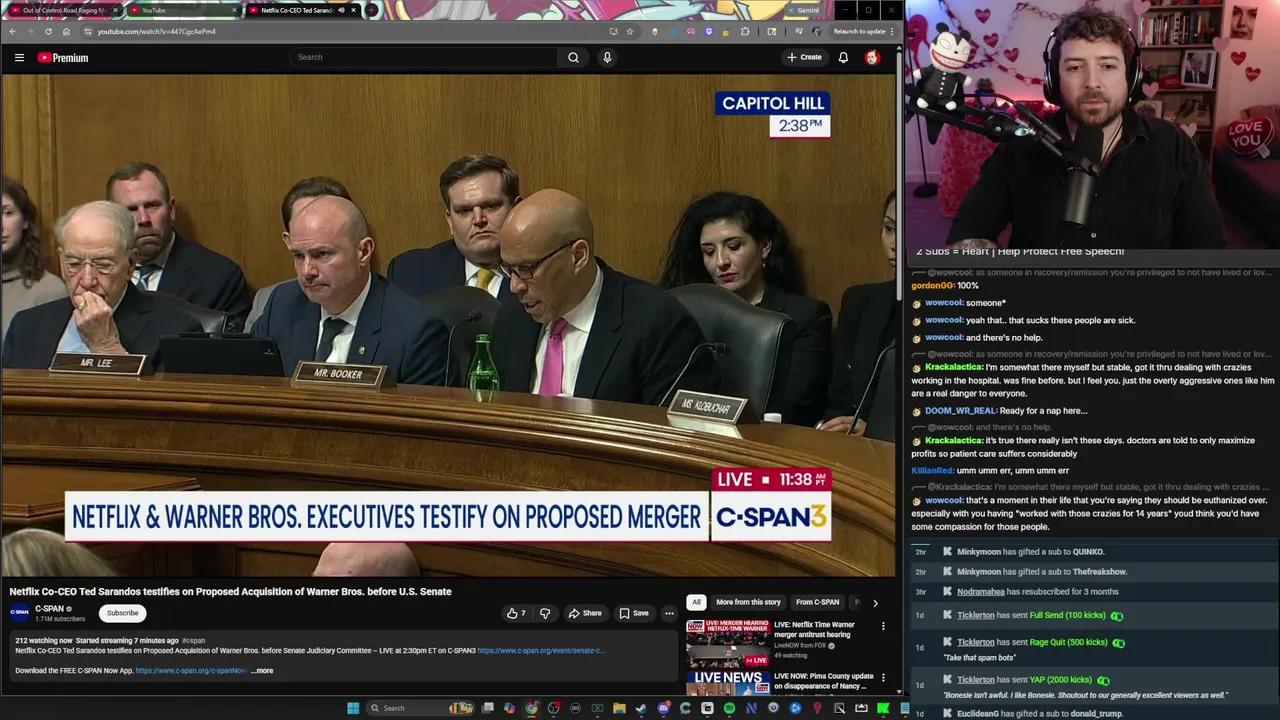Click the YouTube search magnifier button
The height and width of the screenshot is (720, 1280).
coord(573,57)
